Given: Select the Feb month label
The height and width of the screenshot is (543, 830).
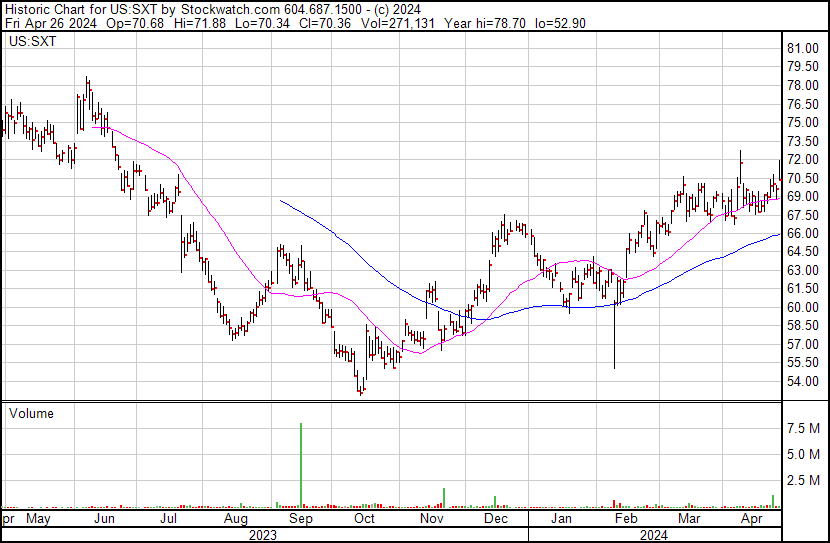Looking at the screenshot, I should coord(626,519).
